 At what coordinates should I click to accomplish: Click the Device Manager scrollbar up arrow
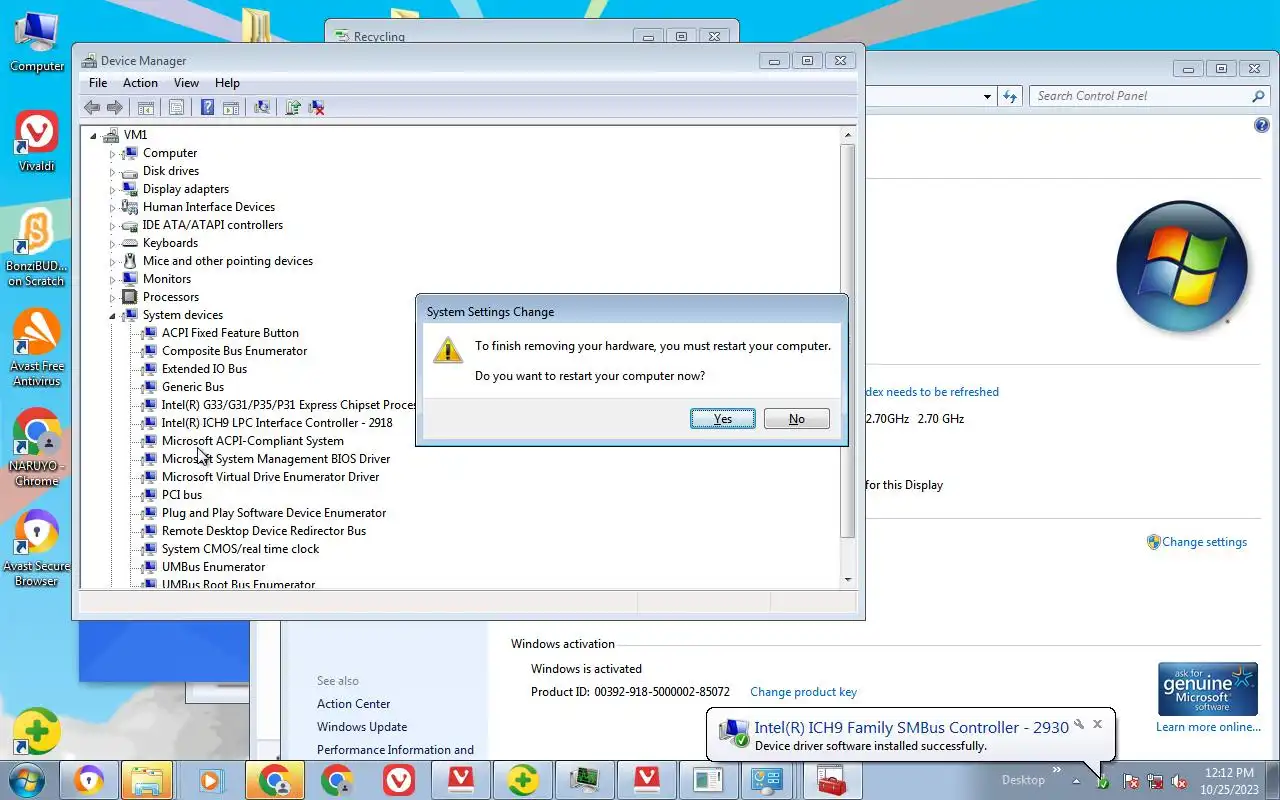[848, 134]
